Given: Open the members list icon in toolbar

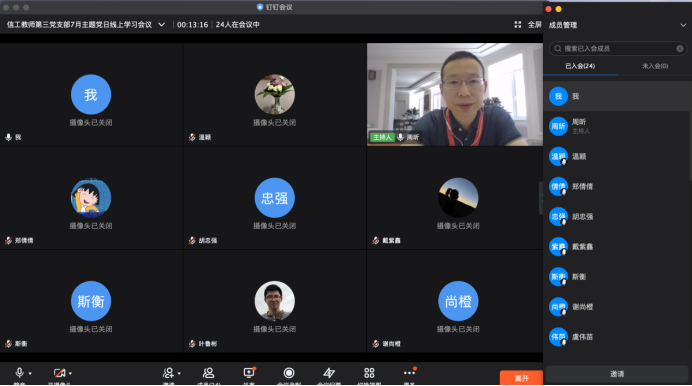Looking at the screenshot, I should 208,373.
